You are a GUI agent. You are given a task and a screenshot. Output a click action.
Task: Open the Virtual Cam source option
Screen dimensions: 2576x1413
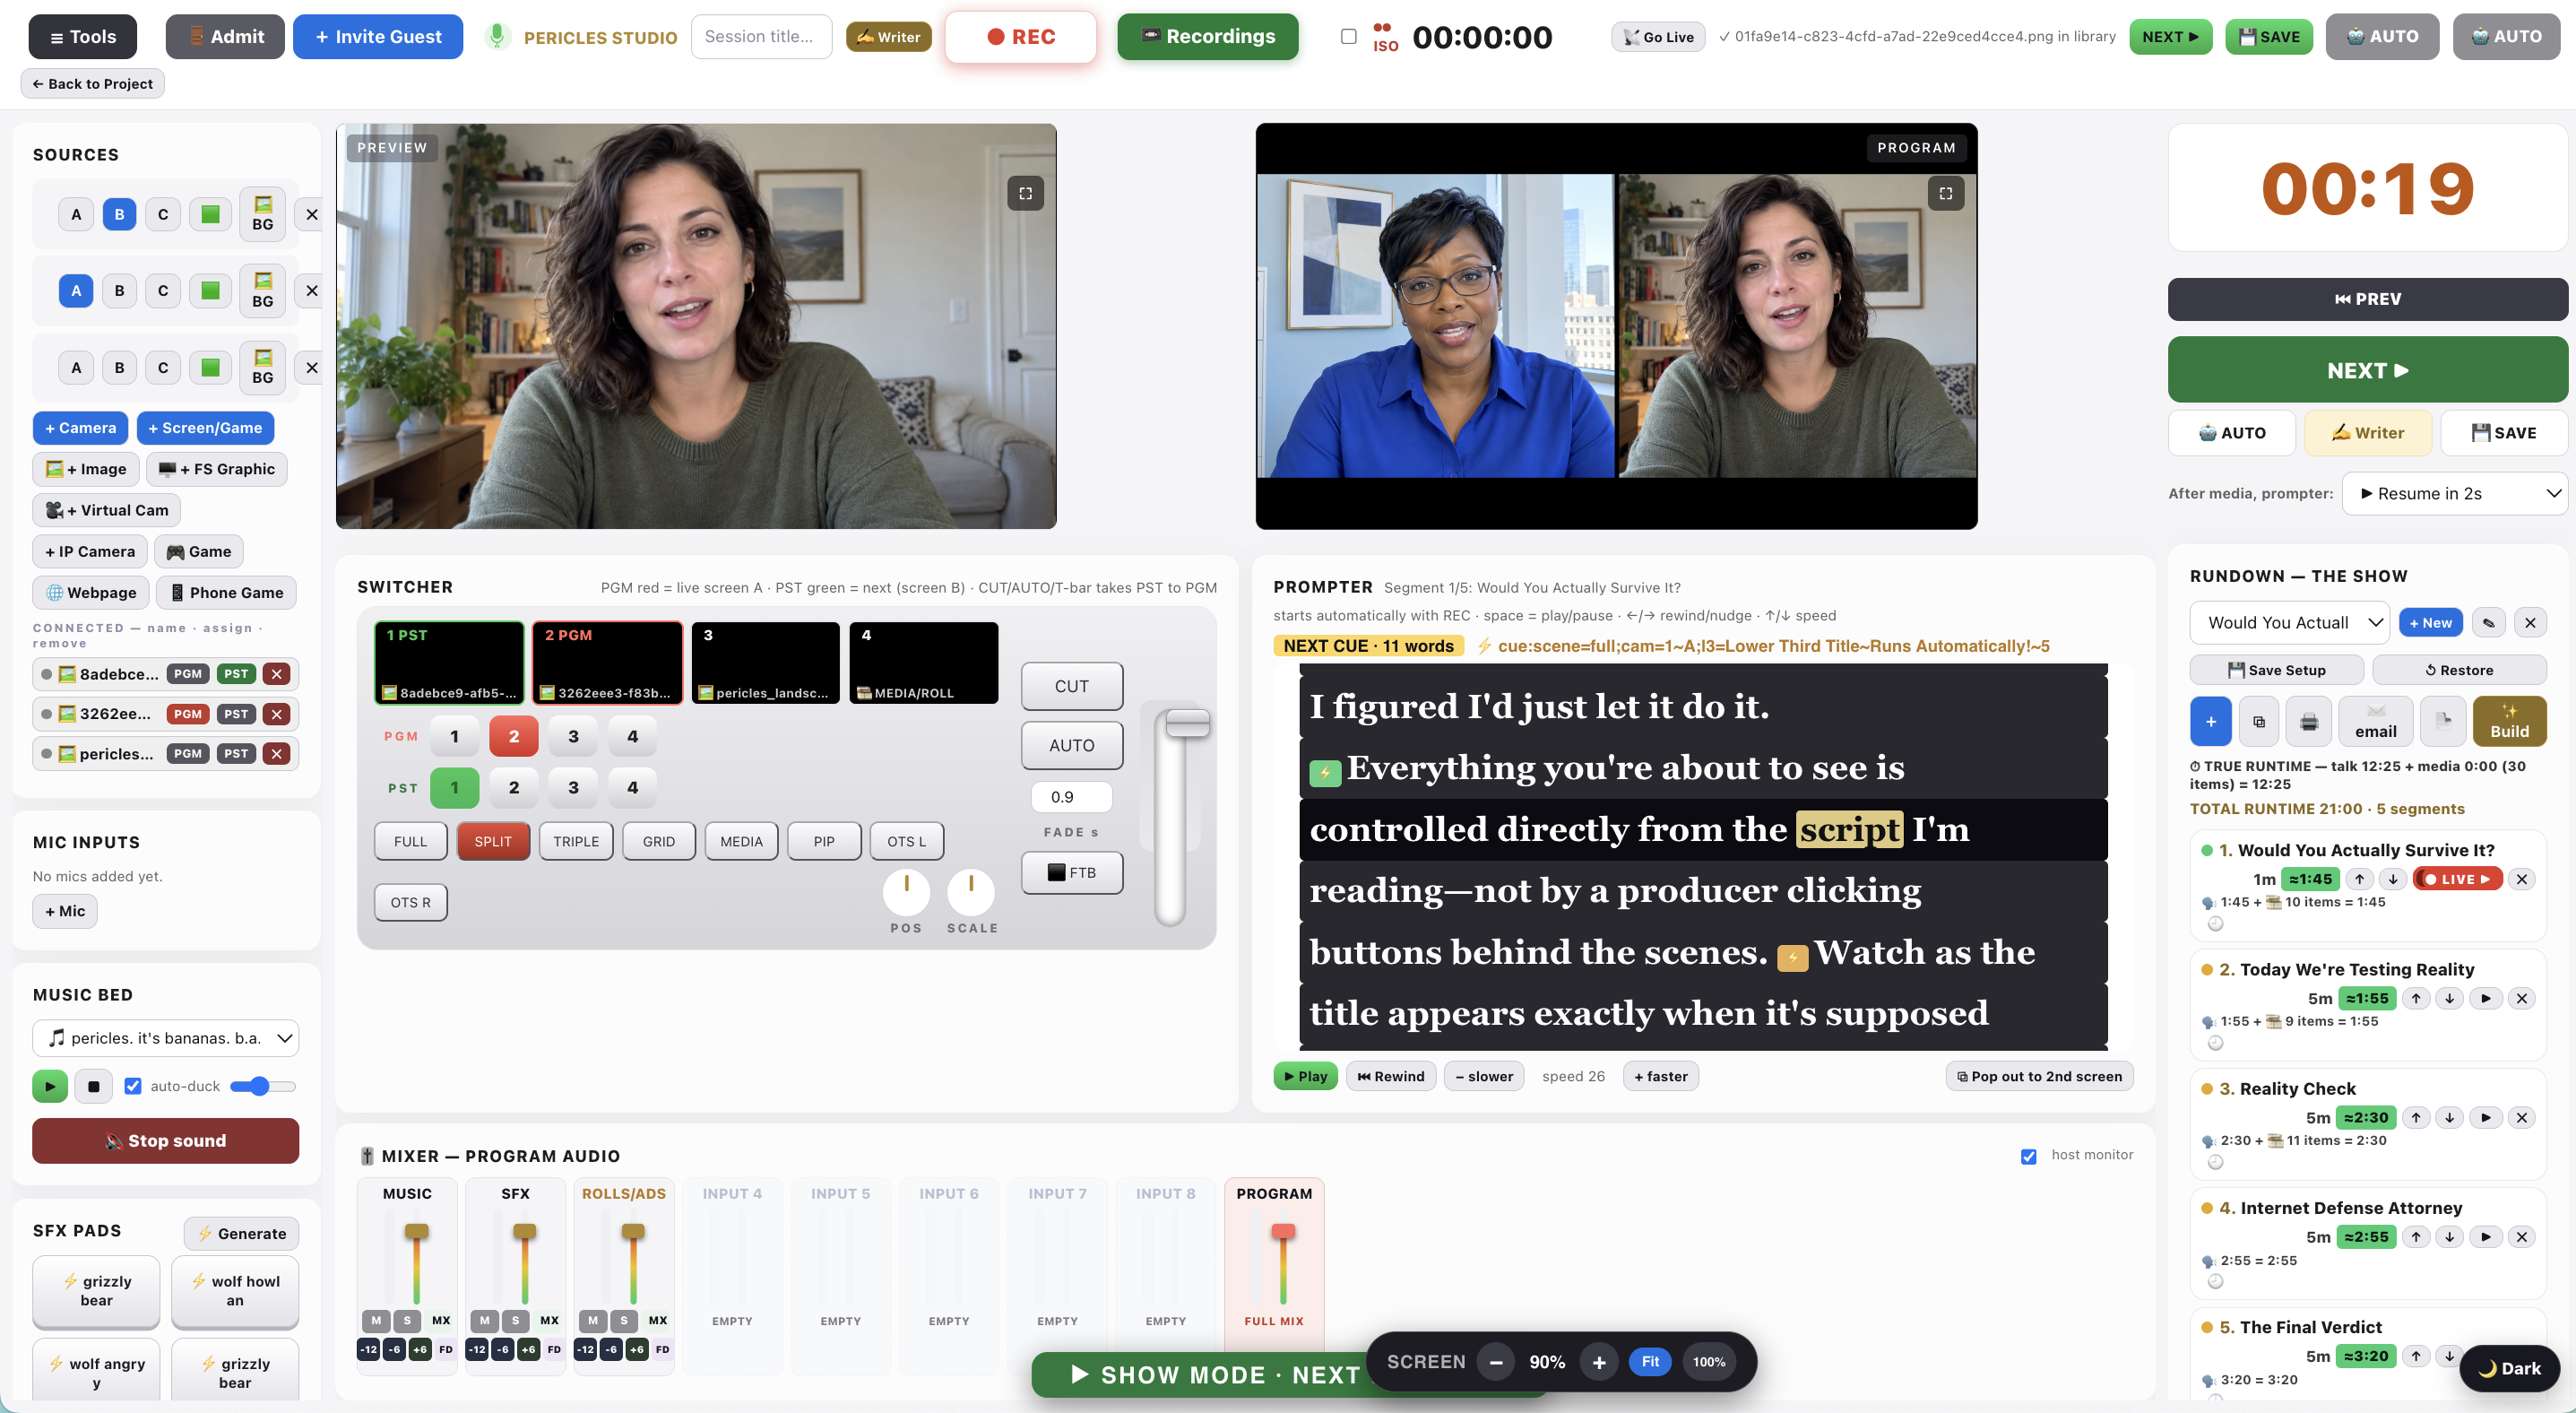coord(107,510)
